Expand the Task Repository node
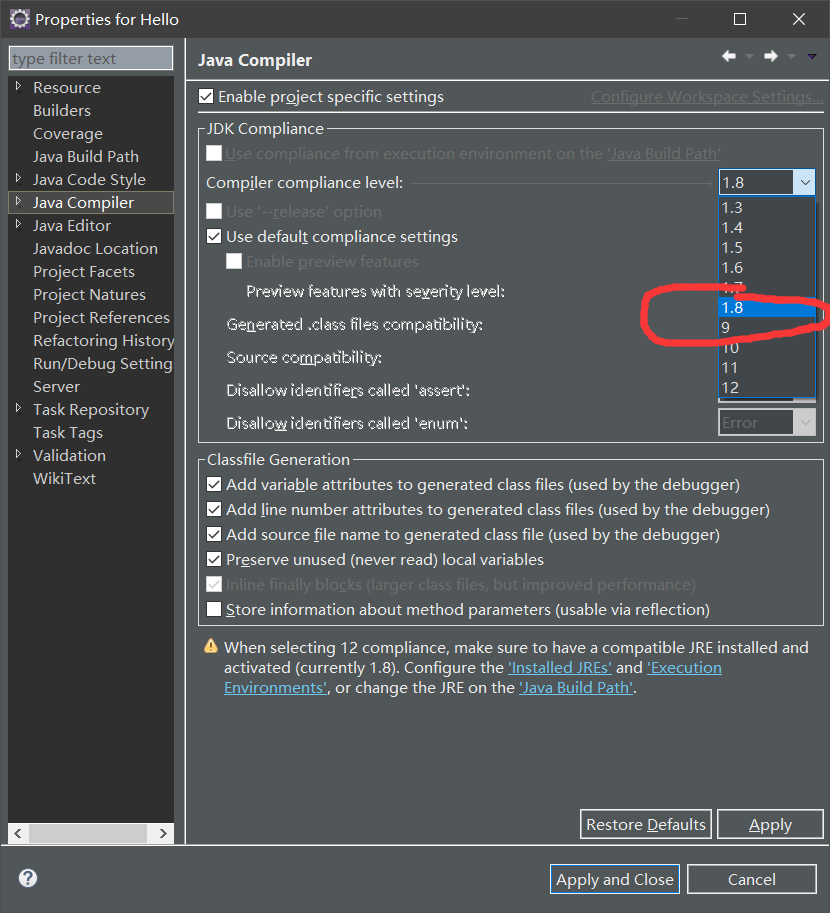 tap(19, 409)
